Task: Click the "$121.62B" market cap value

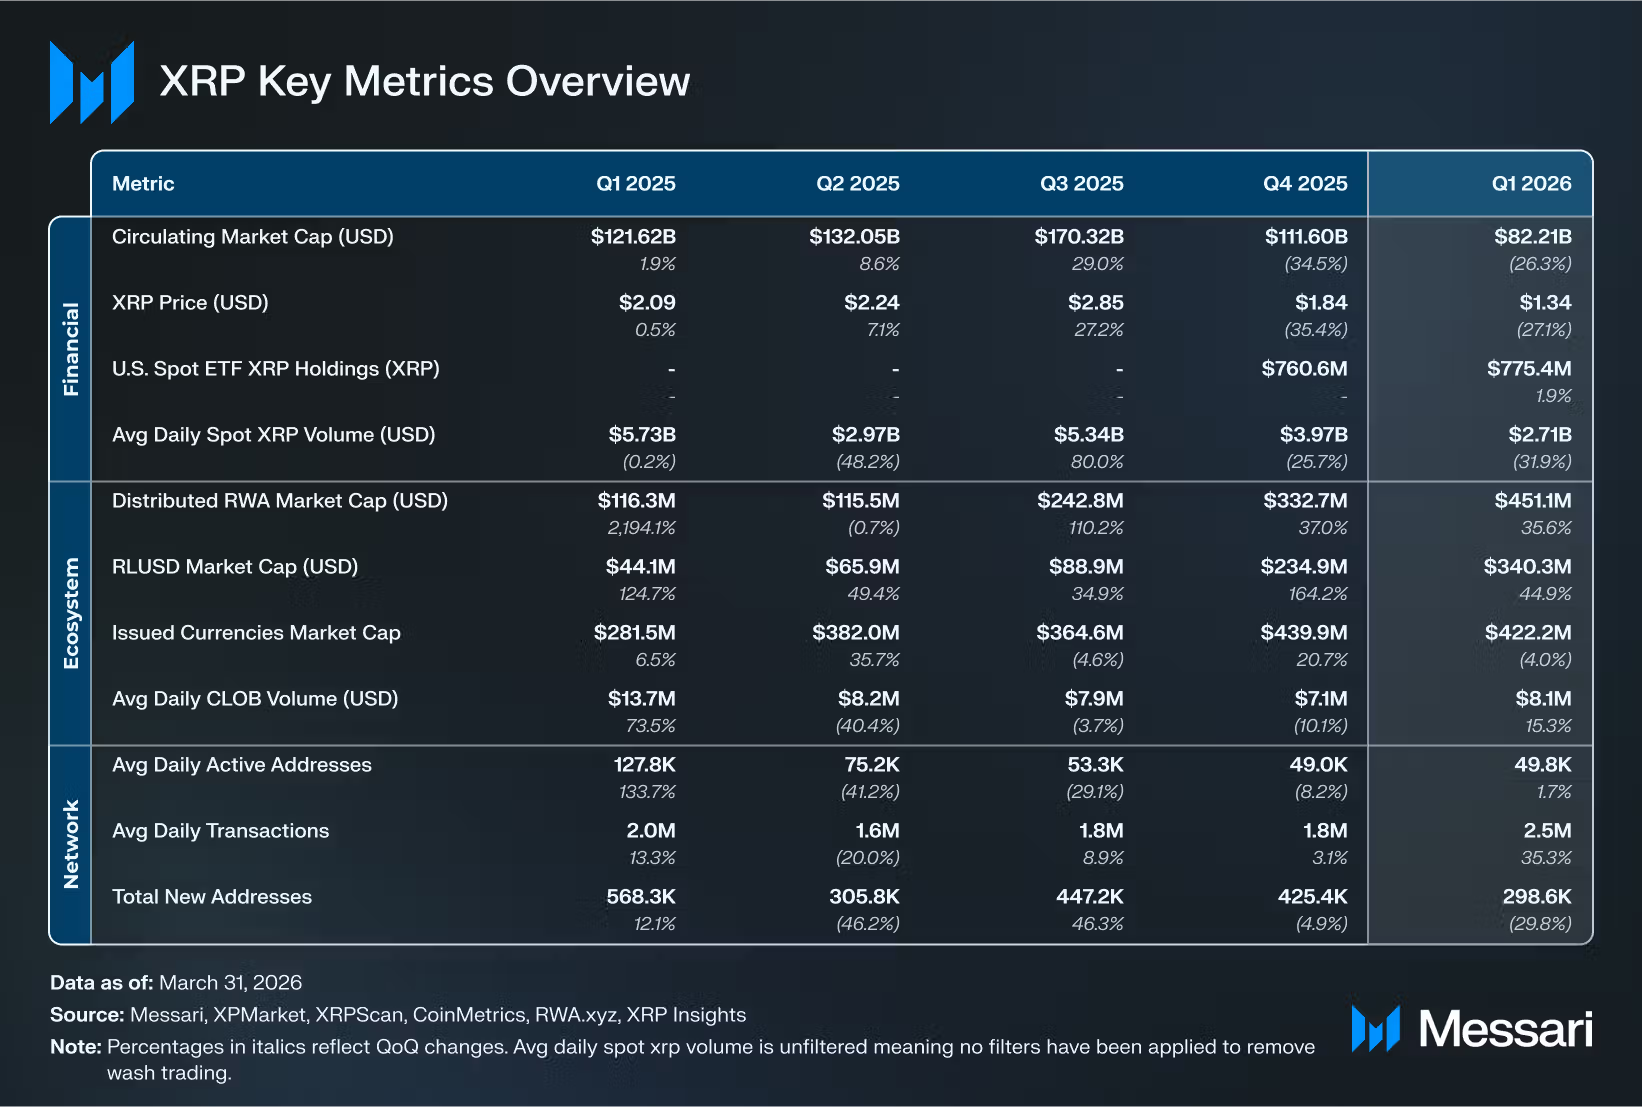Action: [633, 237]
